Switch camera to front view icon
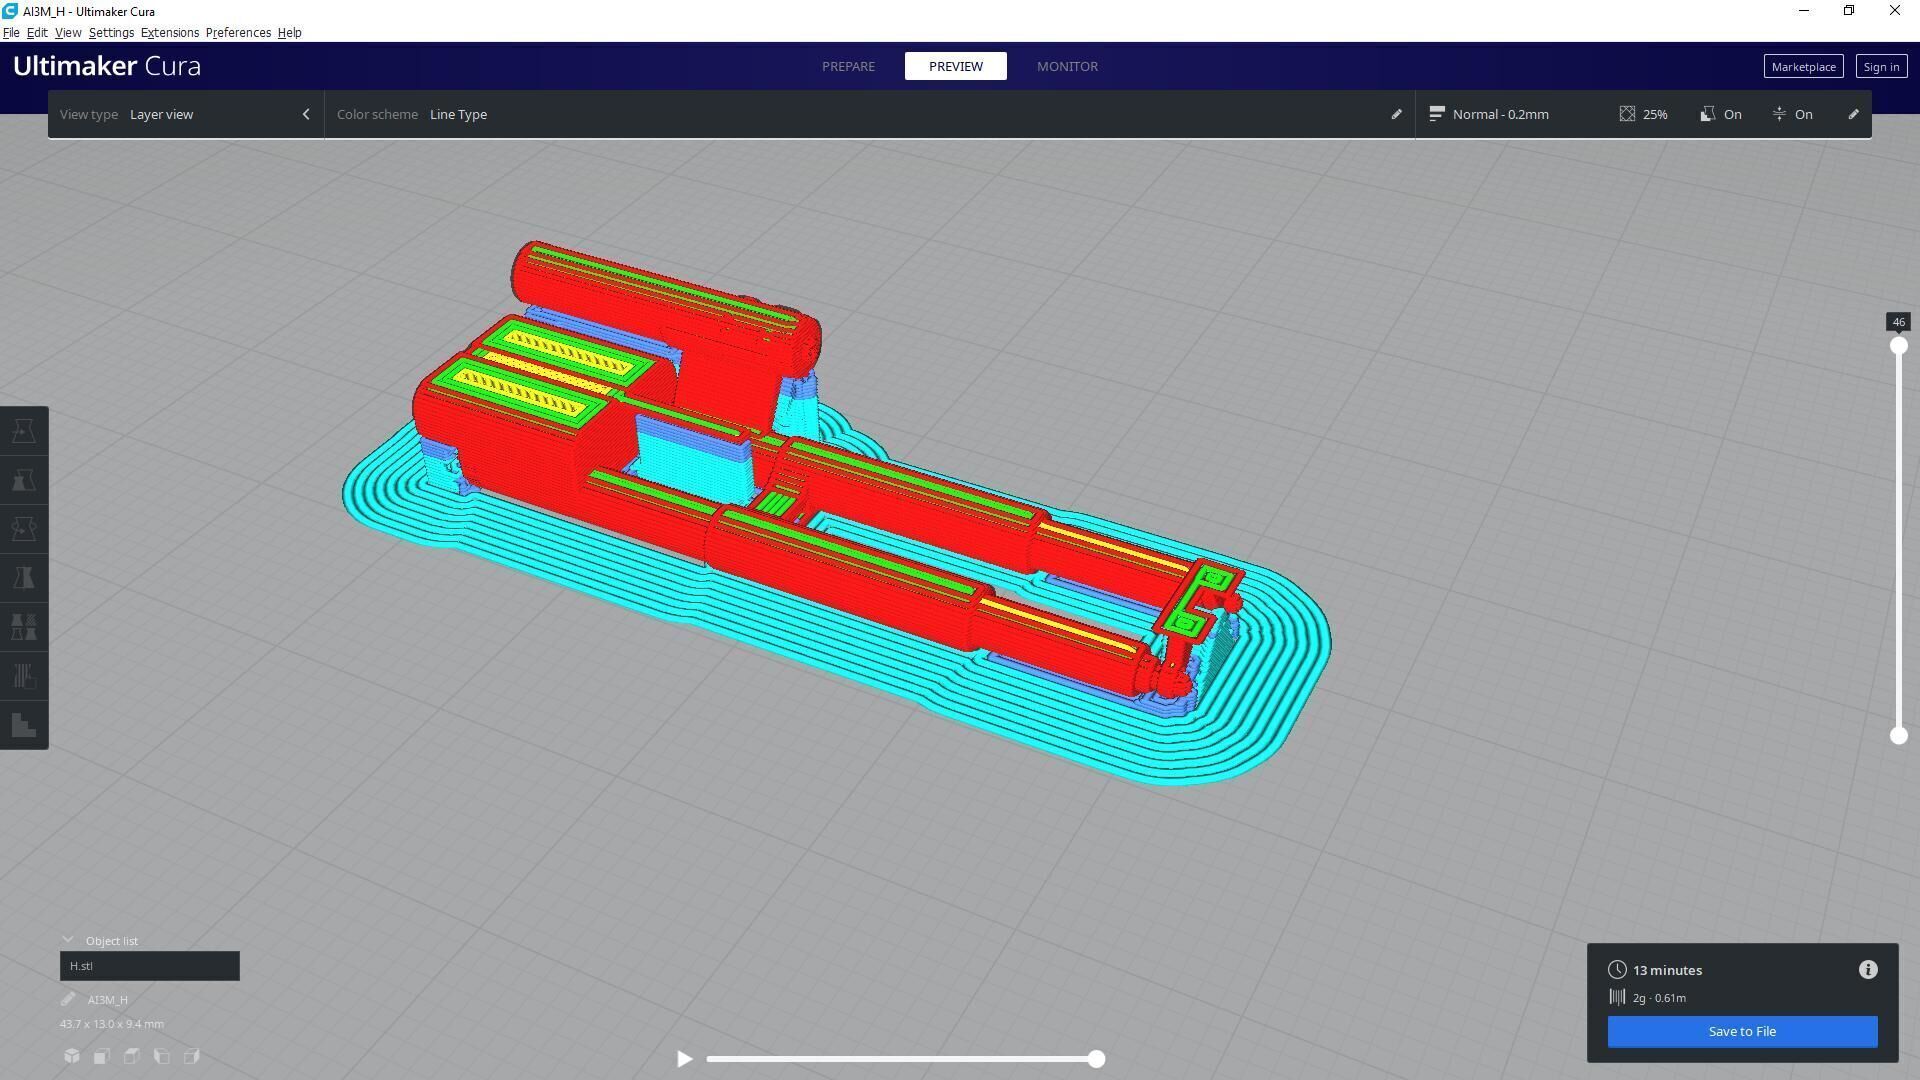The image size is (1920, 1080). (102, 1056)
